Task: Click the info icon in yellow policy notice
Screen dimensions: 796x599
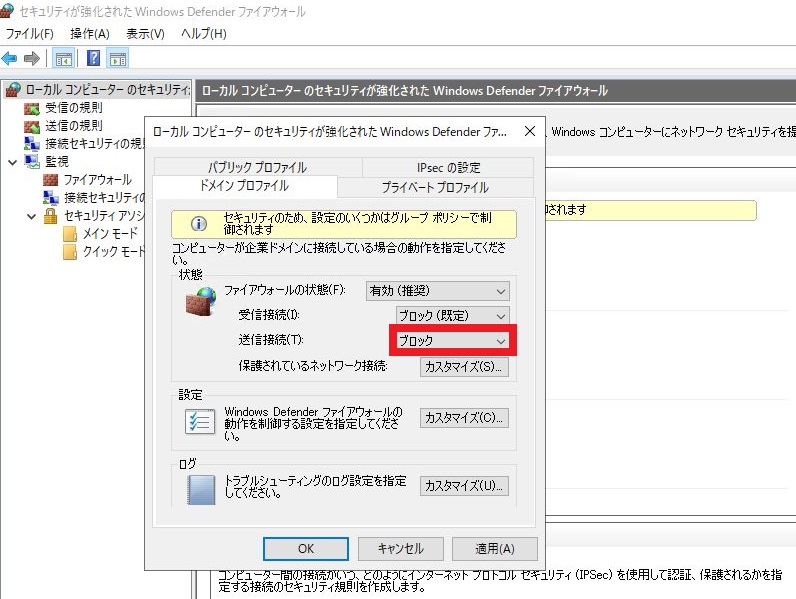Action: [198, 223]
